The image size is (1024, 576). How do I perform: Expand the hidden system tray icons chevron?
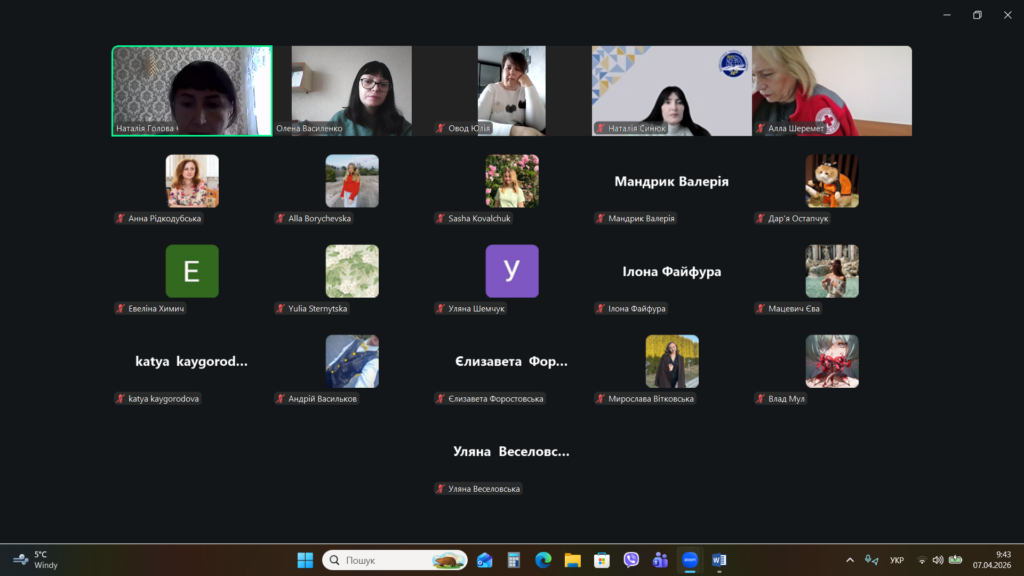(850, 560)
